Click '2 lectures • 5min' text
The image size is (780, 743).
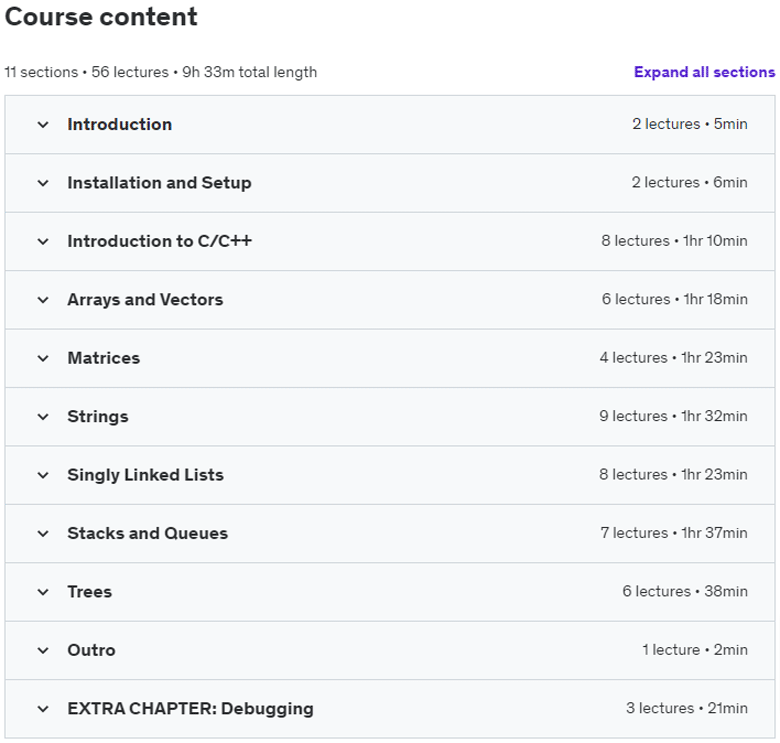click(690, 124)
